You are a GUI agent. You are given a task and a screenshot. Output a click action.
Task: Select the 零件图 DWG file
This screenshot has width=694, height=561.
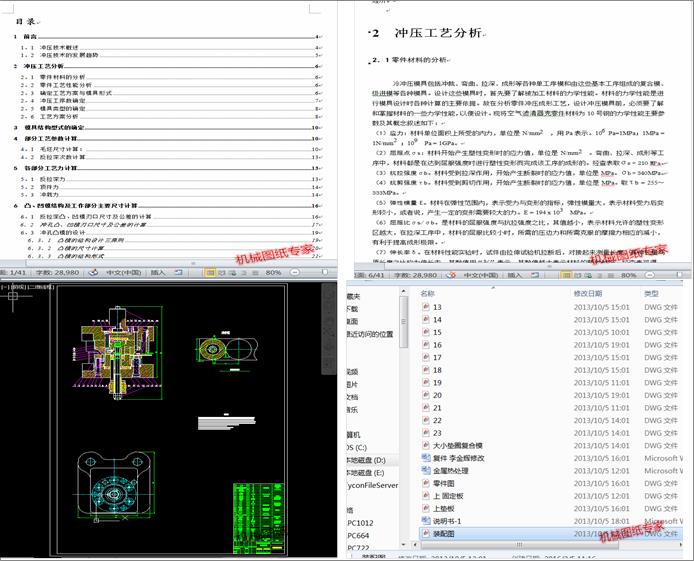click(550, 483)
